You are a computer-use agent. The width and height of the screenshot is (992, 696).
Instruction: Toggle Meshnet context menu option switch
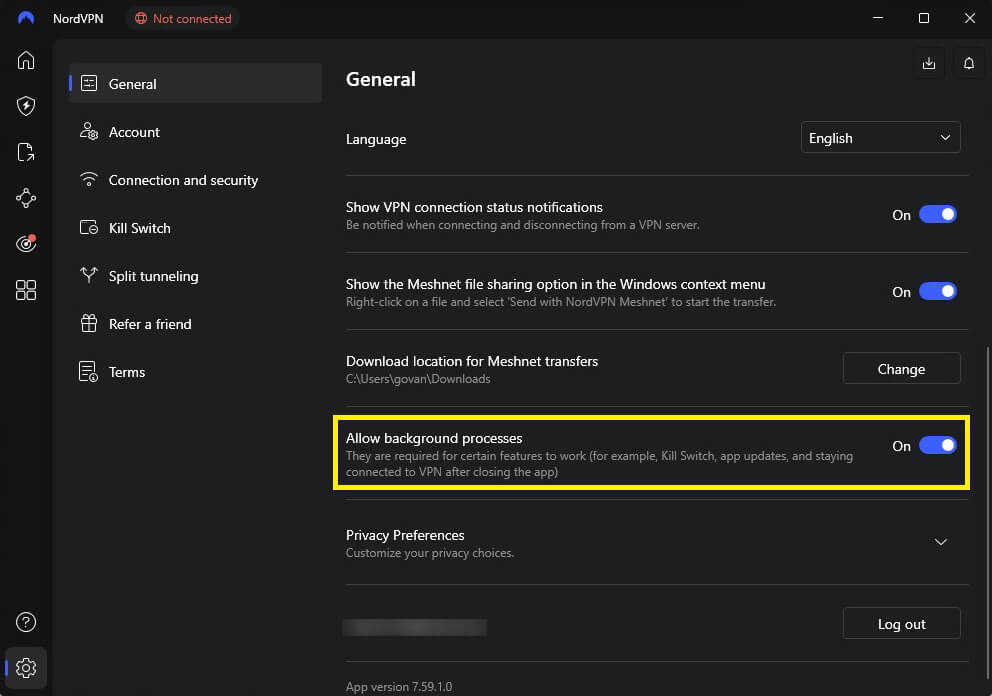pos(938,292)
